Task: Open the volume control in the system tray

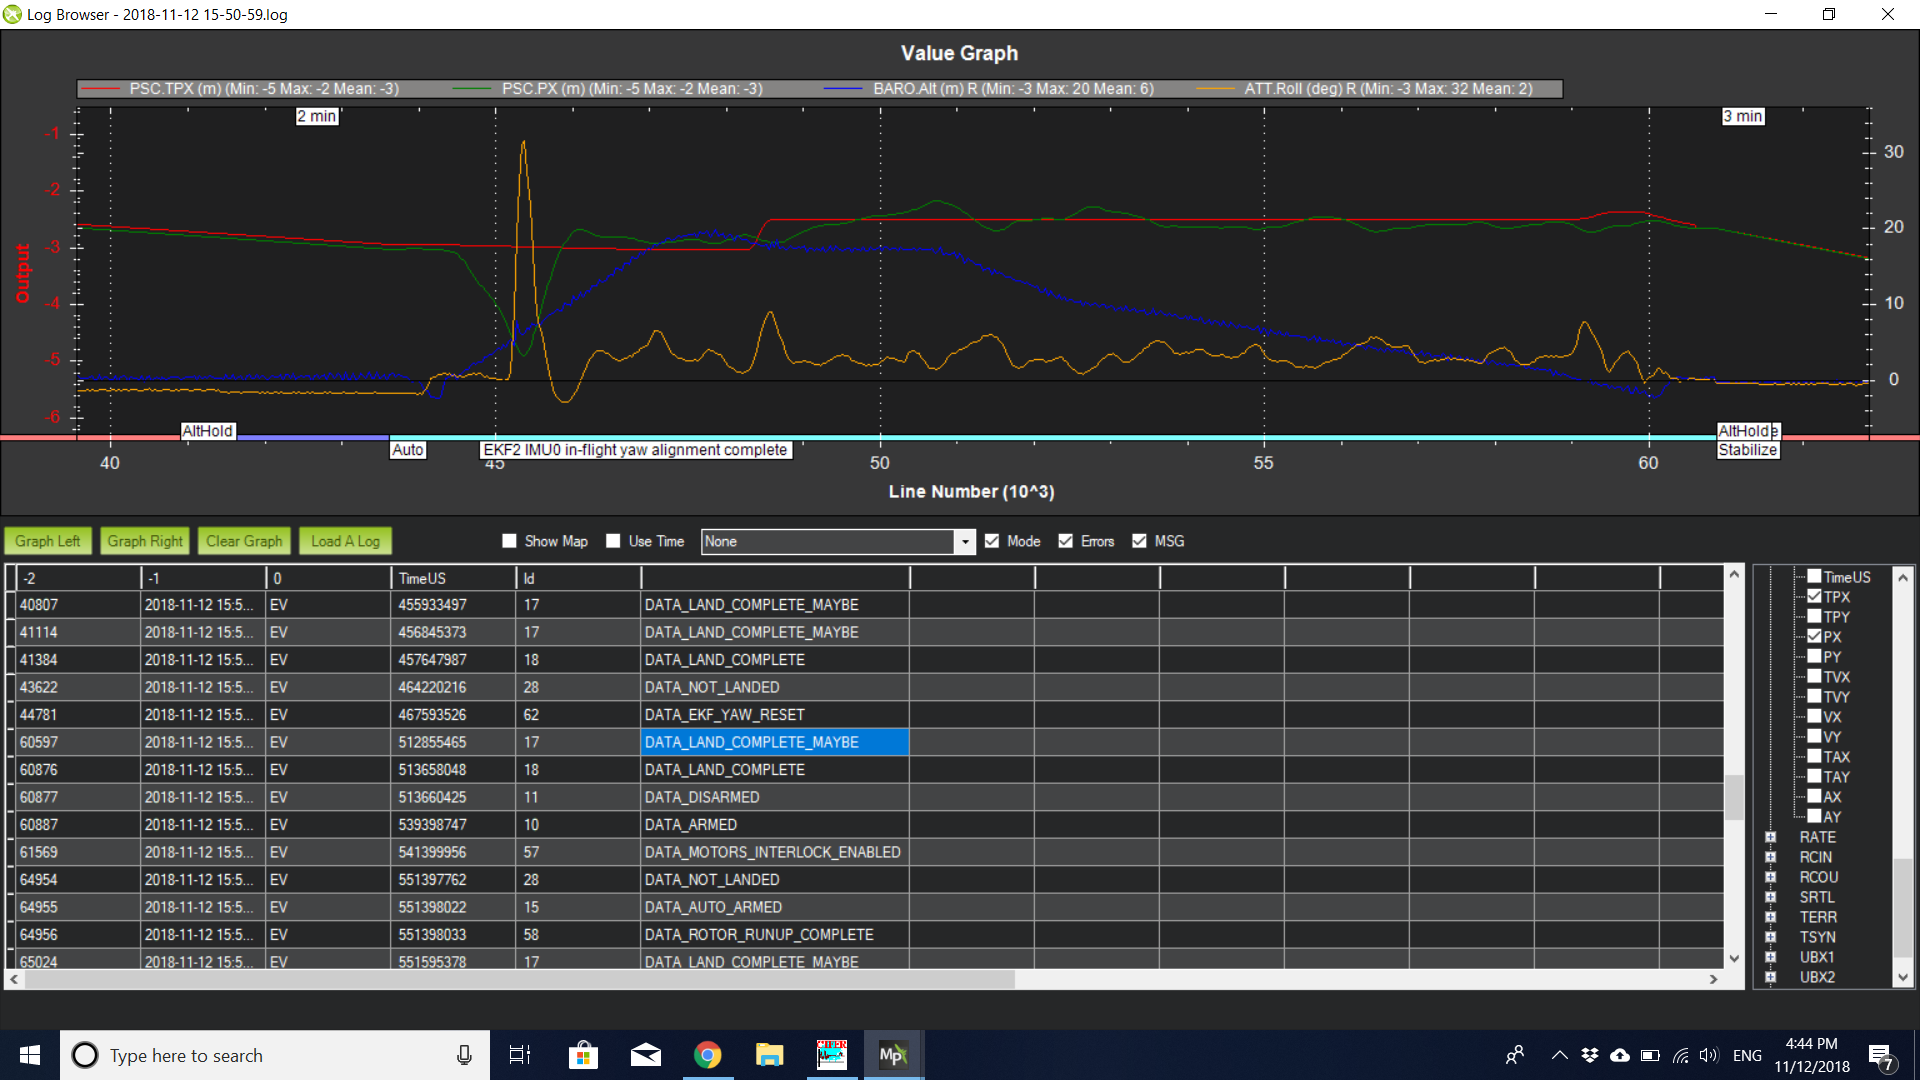Action: tap(1707, 1054)
